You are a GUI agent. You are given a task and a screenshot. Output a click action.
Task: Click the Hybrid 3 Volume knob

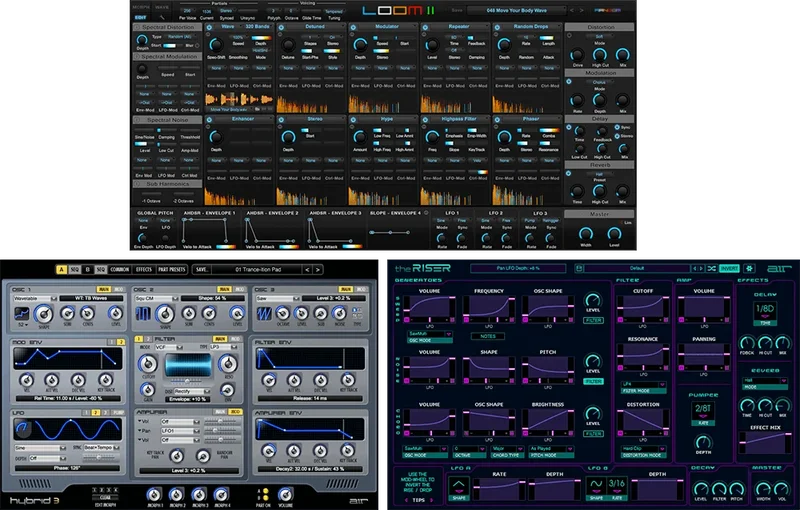pyautogui.click(x=285, y=494)
